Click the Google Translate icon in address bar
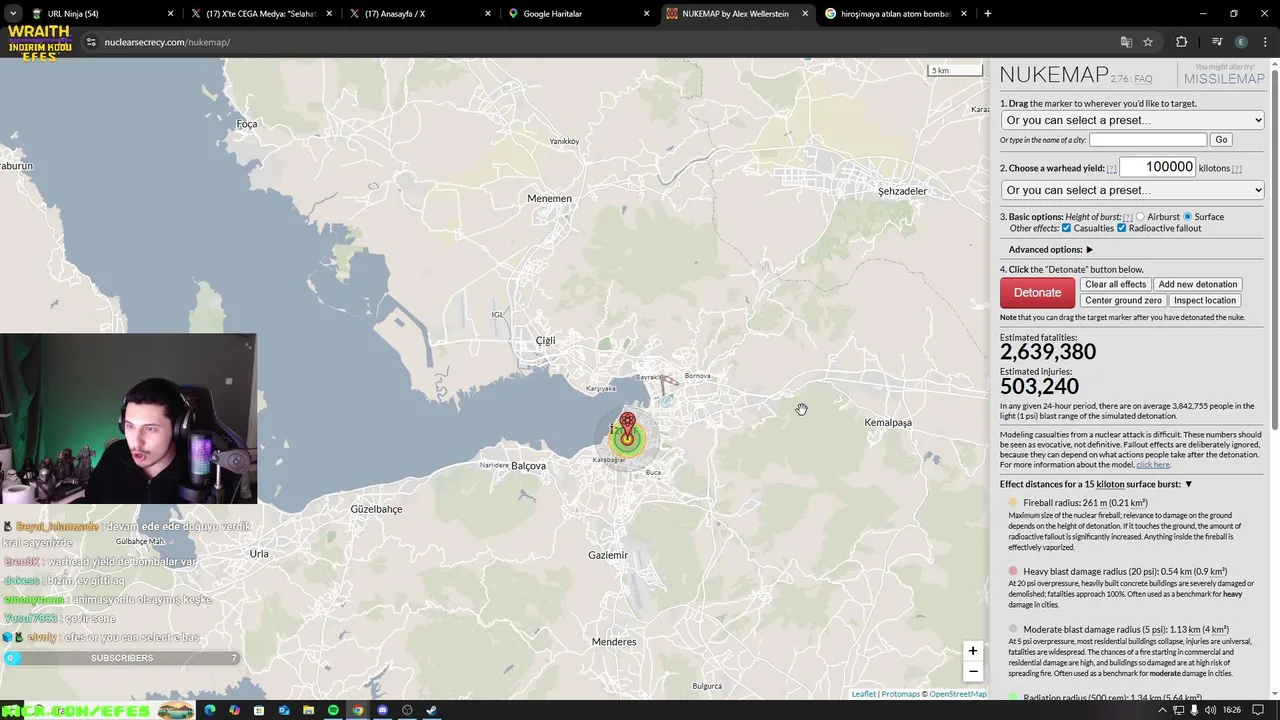The width and height of the screenshot is (1280, 720). pos(1126,42)
